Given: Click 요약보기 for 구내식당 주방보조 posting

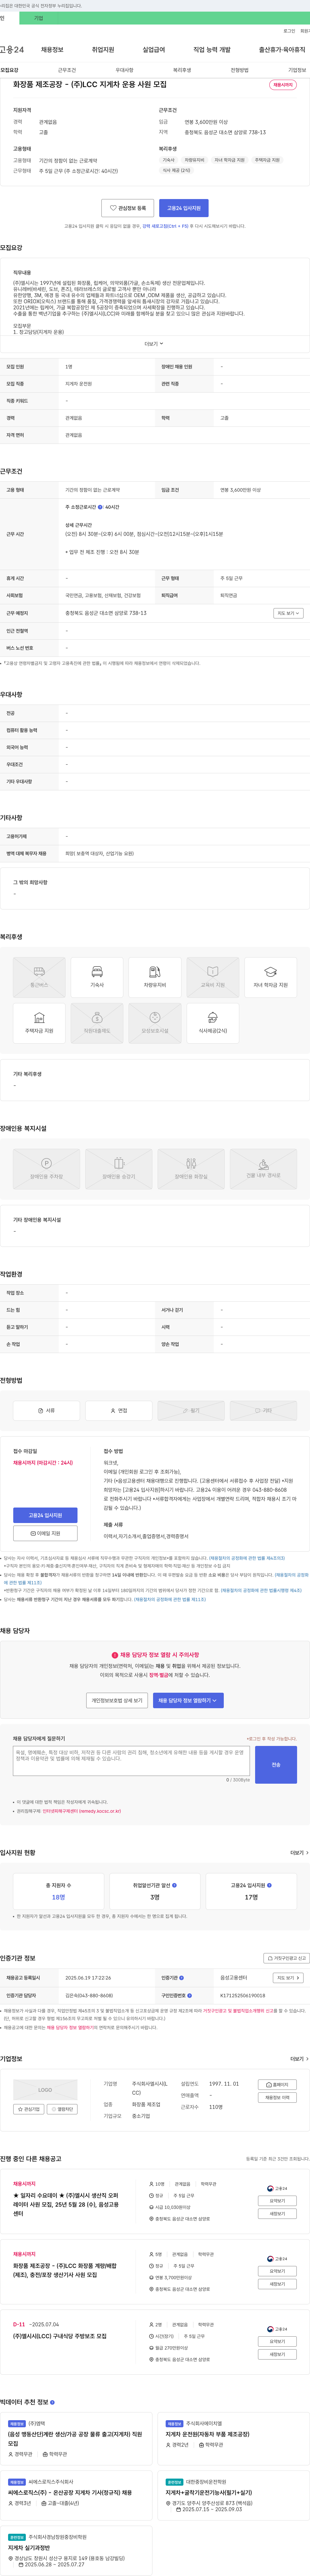Looking at the screenshot, I should pyautogui.click(x=277, y=2341).
